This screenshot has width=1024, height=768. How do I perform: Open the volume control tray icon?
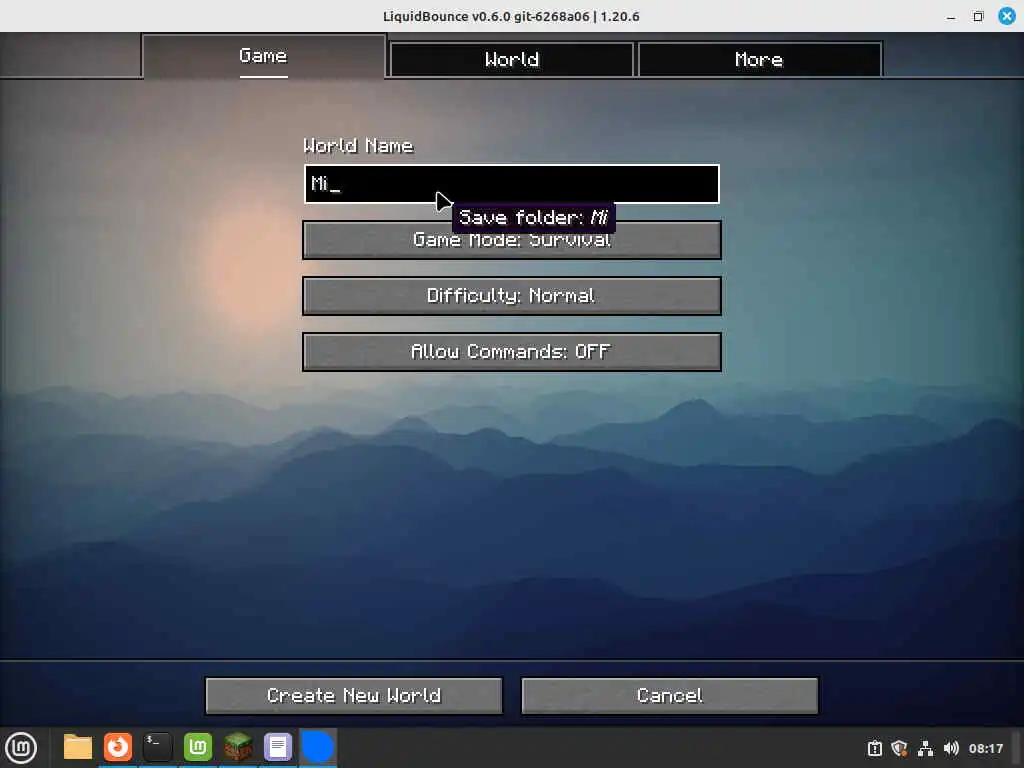click(x=951, y=748)
